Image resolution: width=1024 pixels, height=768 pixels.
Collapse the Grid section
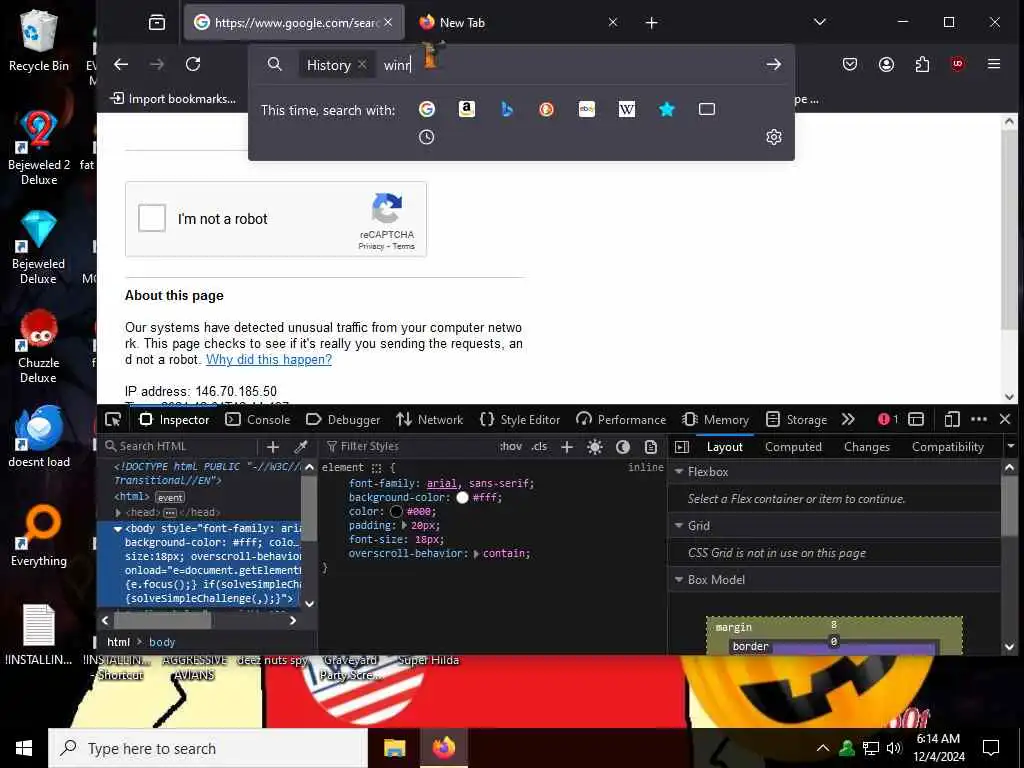pos(679,526)
